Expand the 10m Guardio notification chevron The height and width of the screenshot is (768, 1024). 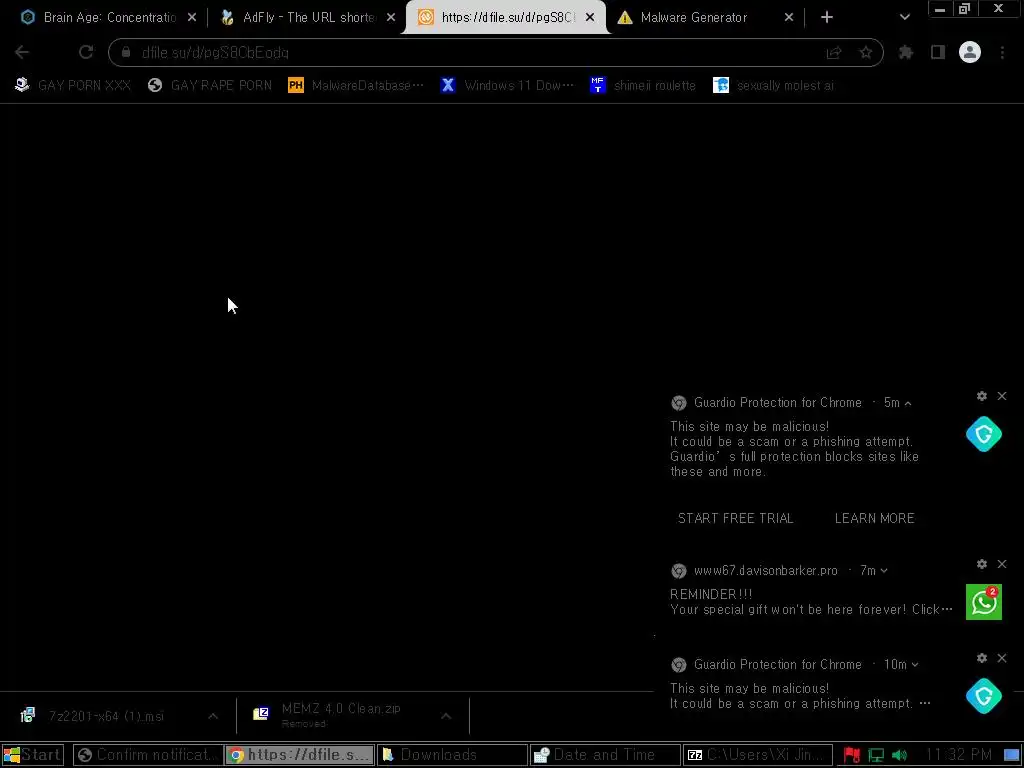click(915, 665)
